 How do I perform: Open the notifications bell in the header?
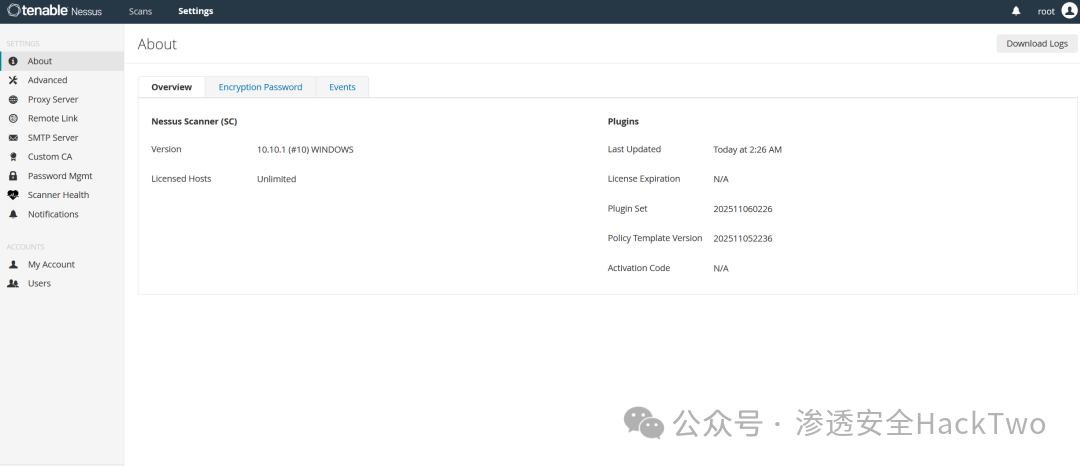point(1016,11)
